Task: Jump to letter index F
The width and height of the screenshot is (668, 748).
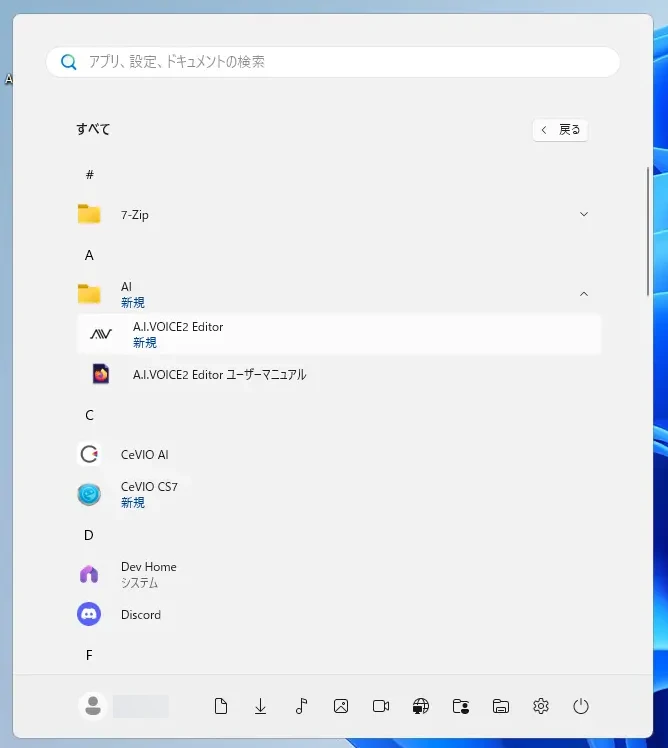Action: [89, 655]
